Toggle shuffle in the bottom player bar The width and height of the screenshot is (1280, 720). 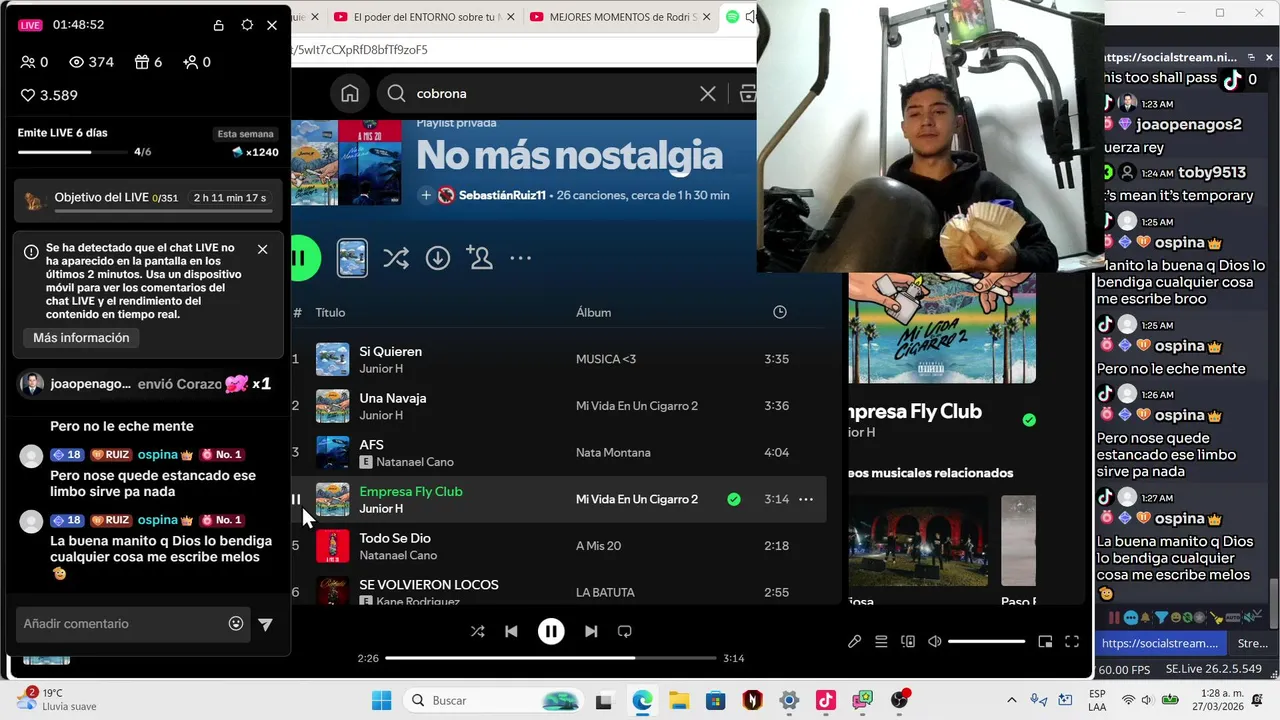(x=477, y=631)
